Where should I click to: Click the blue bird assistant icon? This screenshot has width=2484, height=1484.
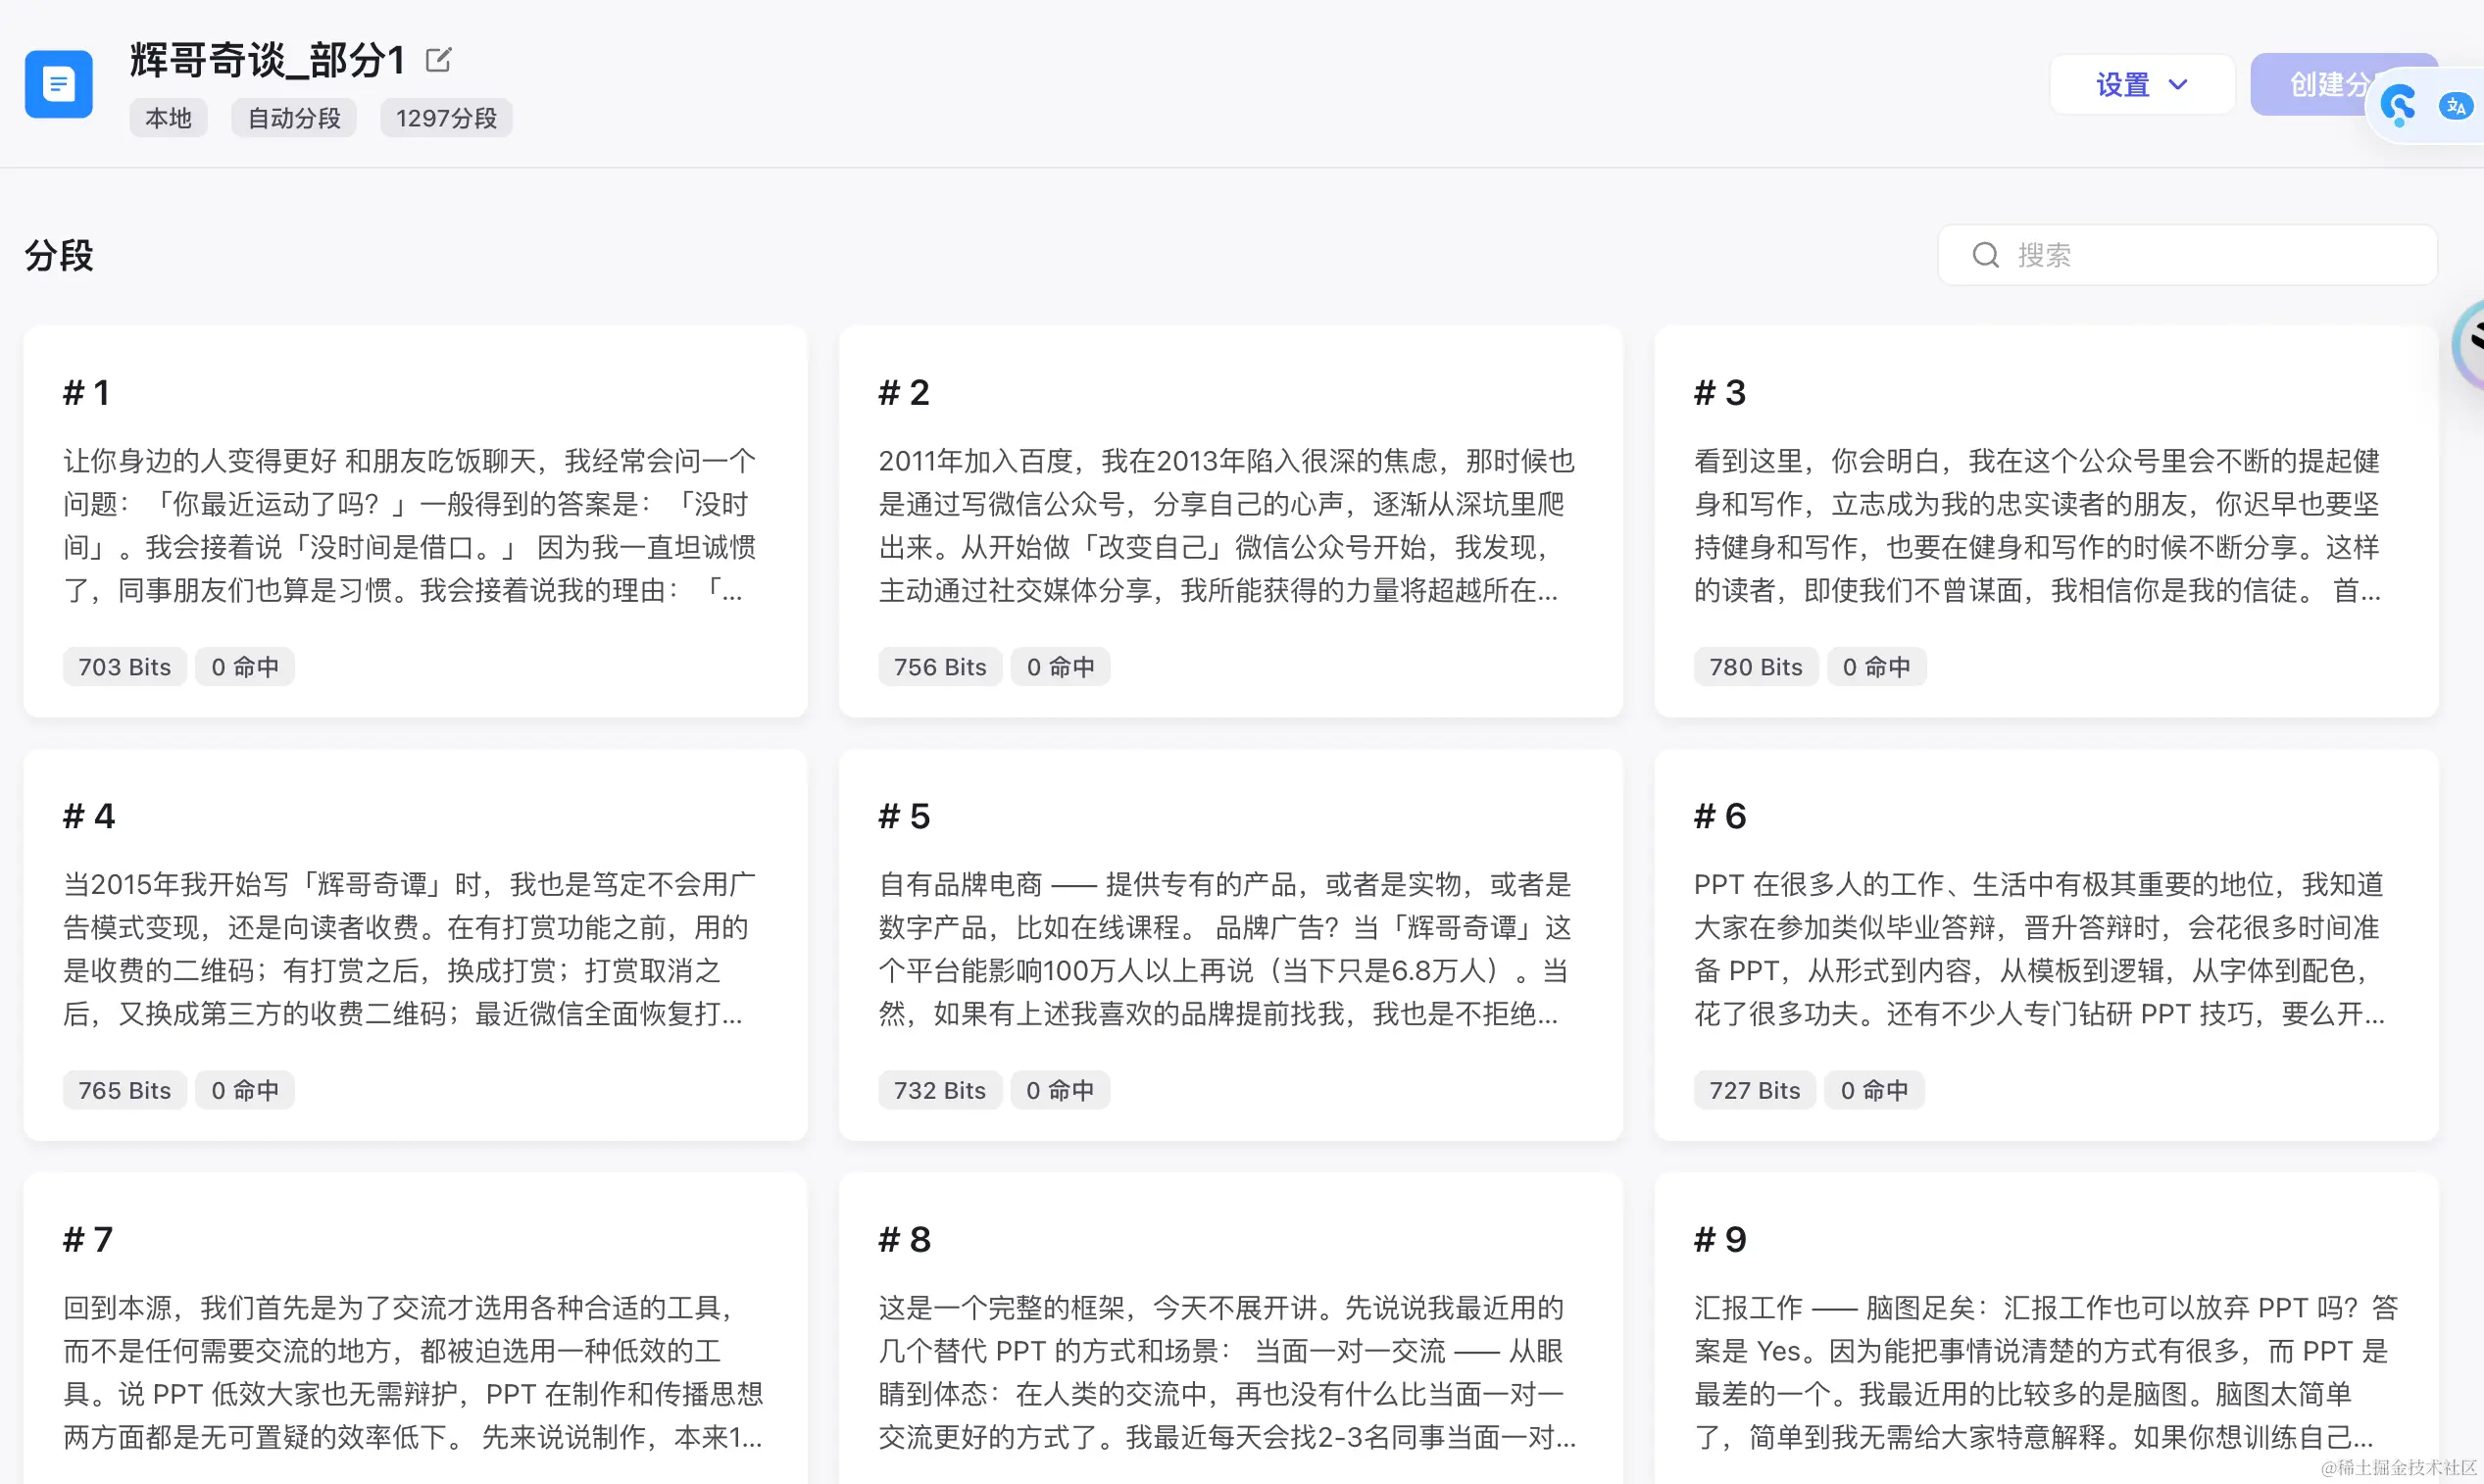2398,105
